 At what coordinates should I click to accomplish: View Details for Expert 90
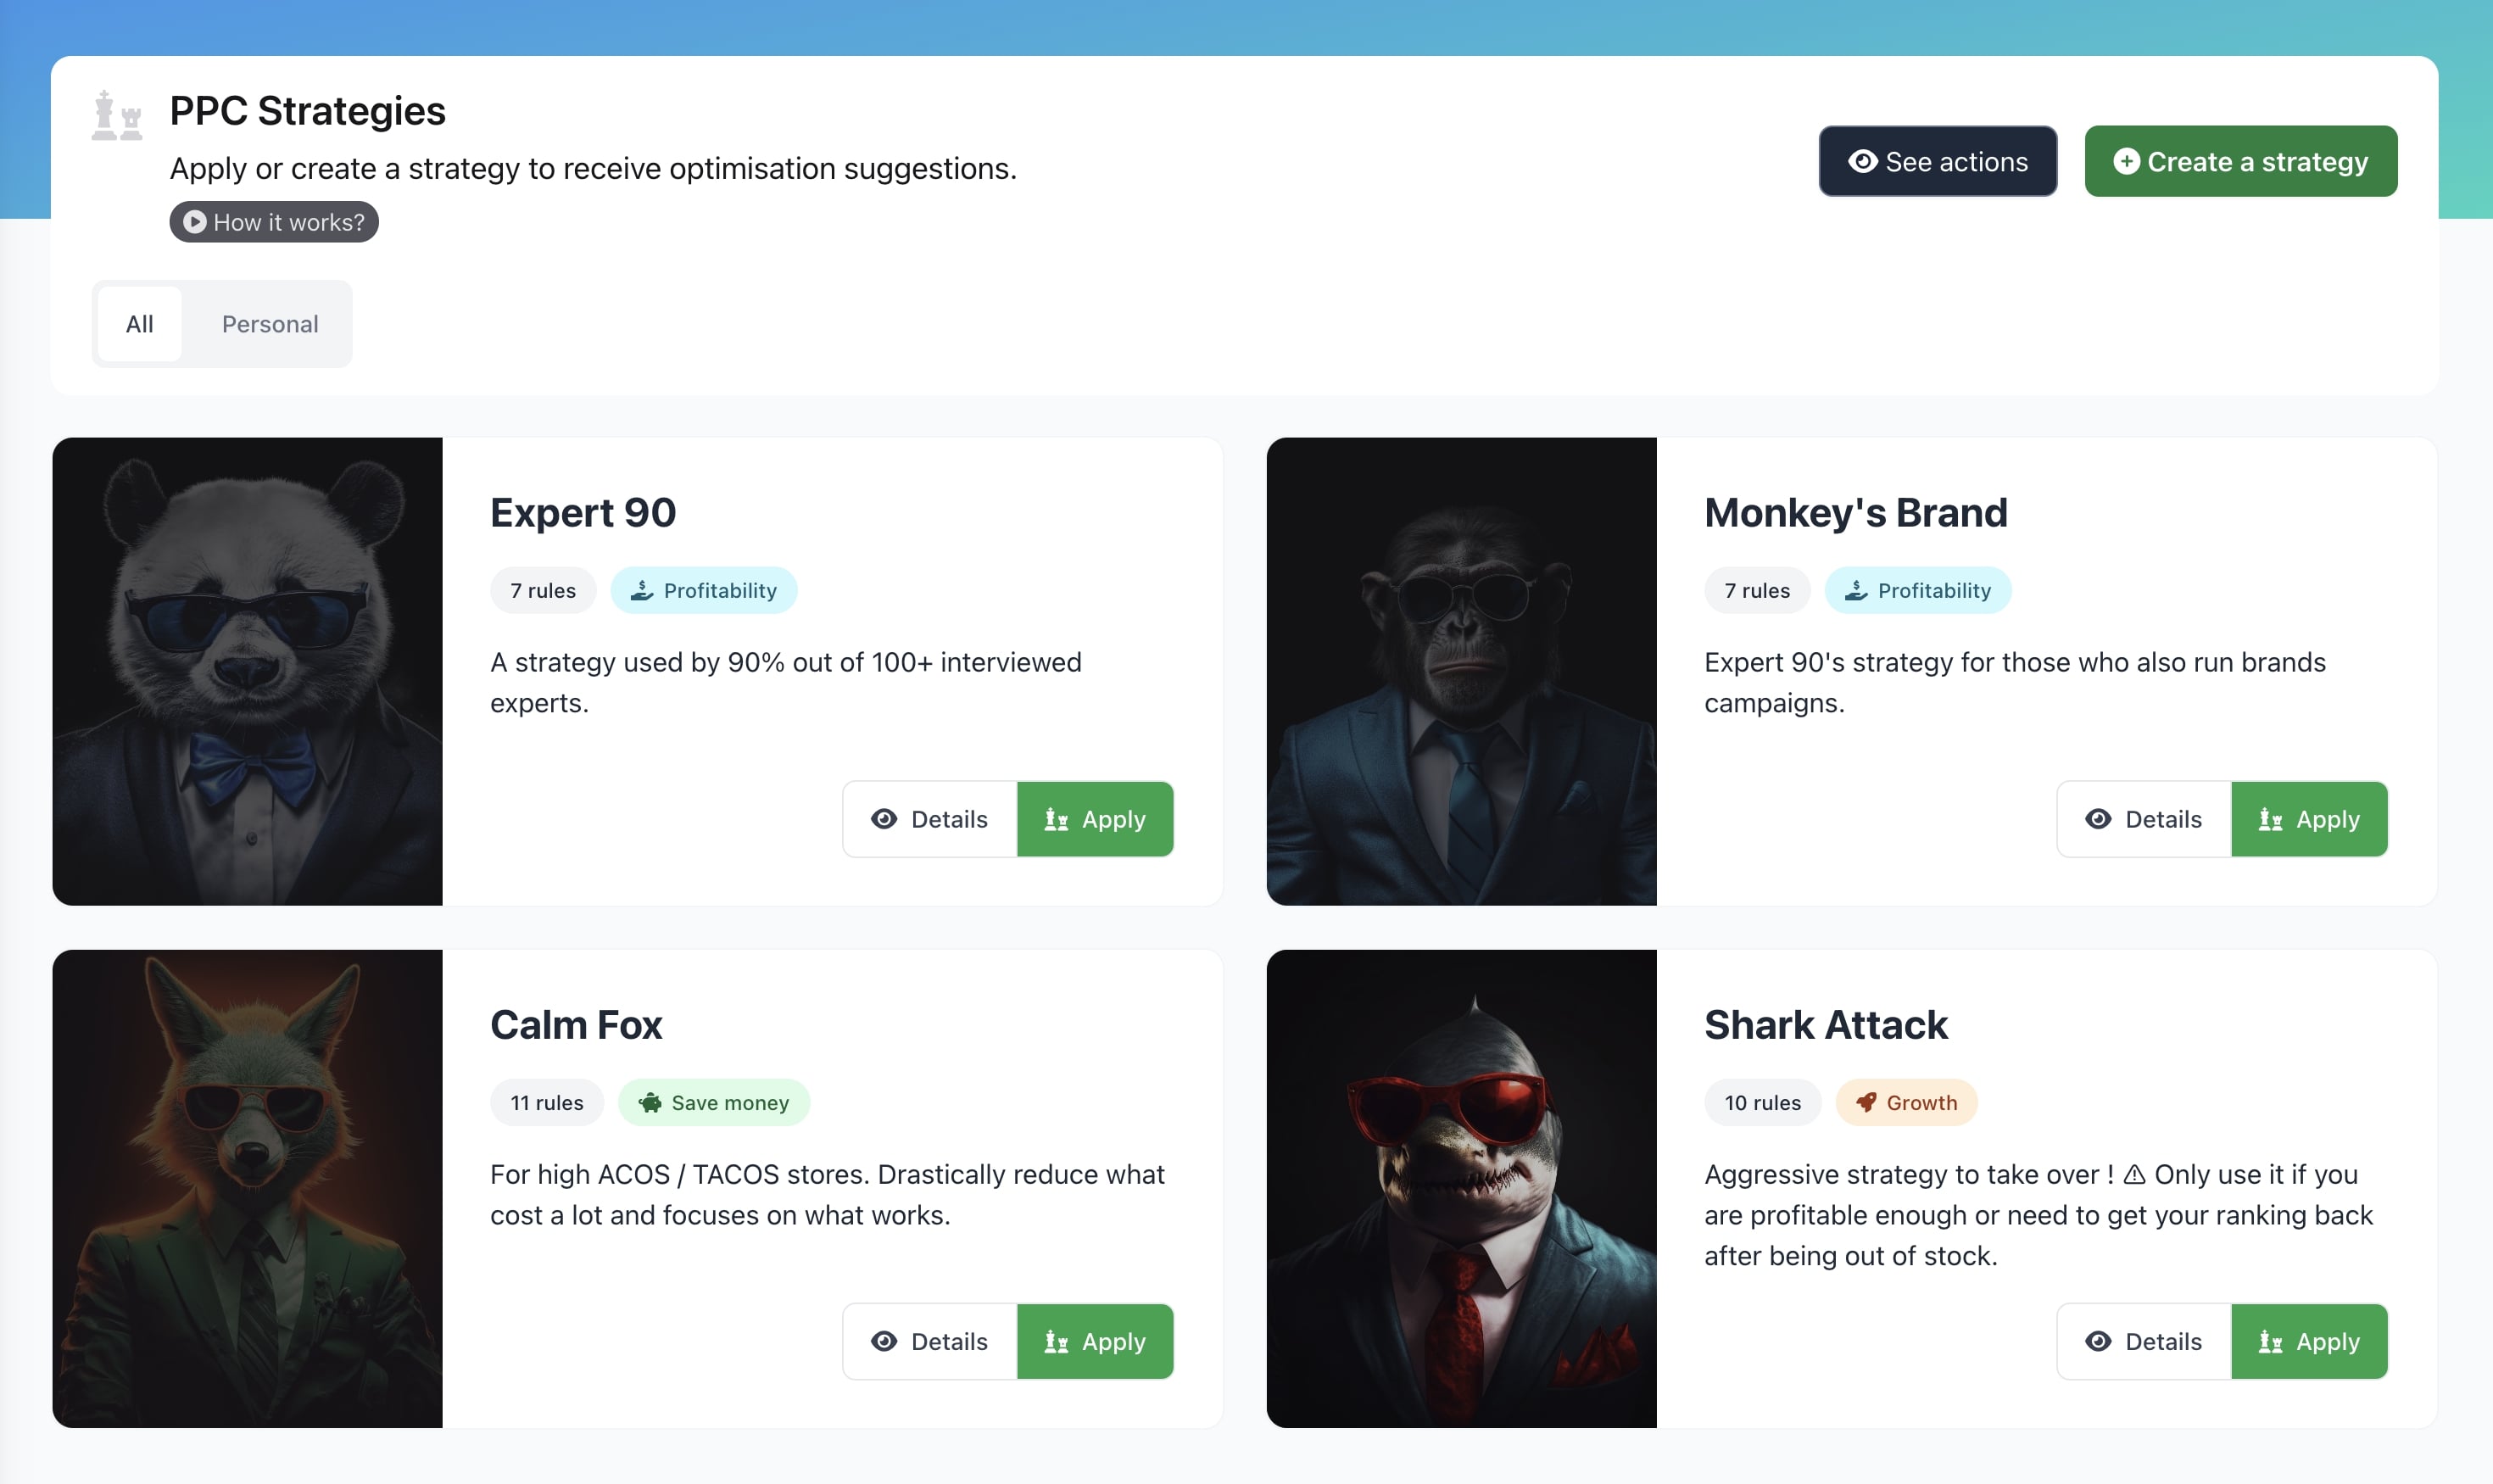click(929, 819)
